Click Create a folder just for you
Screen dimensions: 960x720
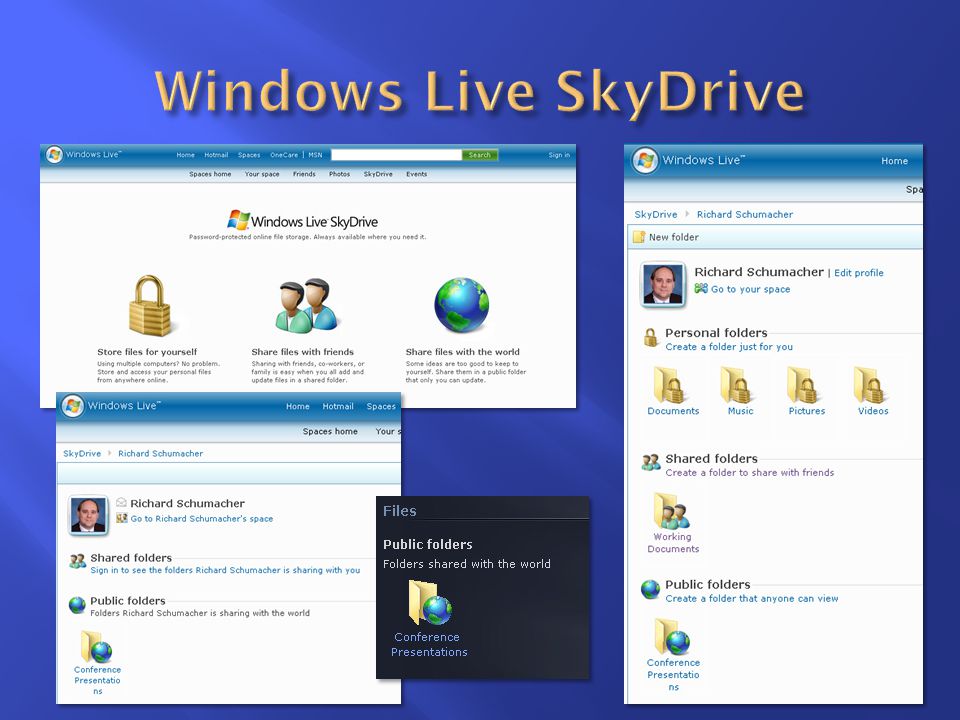point(729,347)
